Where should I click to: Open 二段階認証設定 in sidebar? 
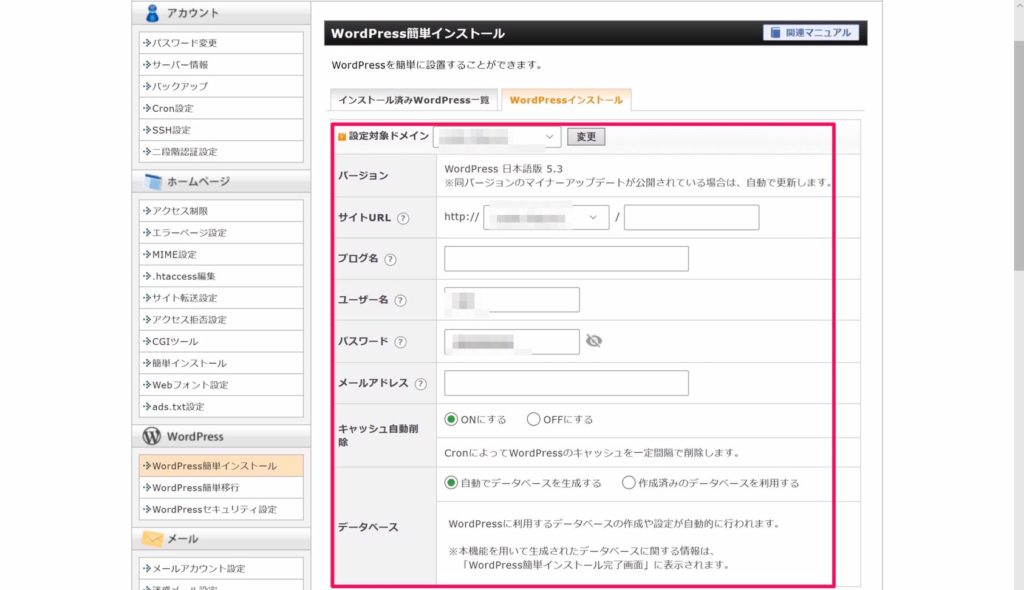coord(221,152)
